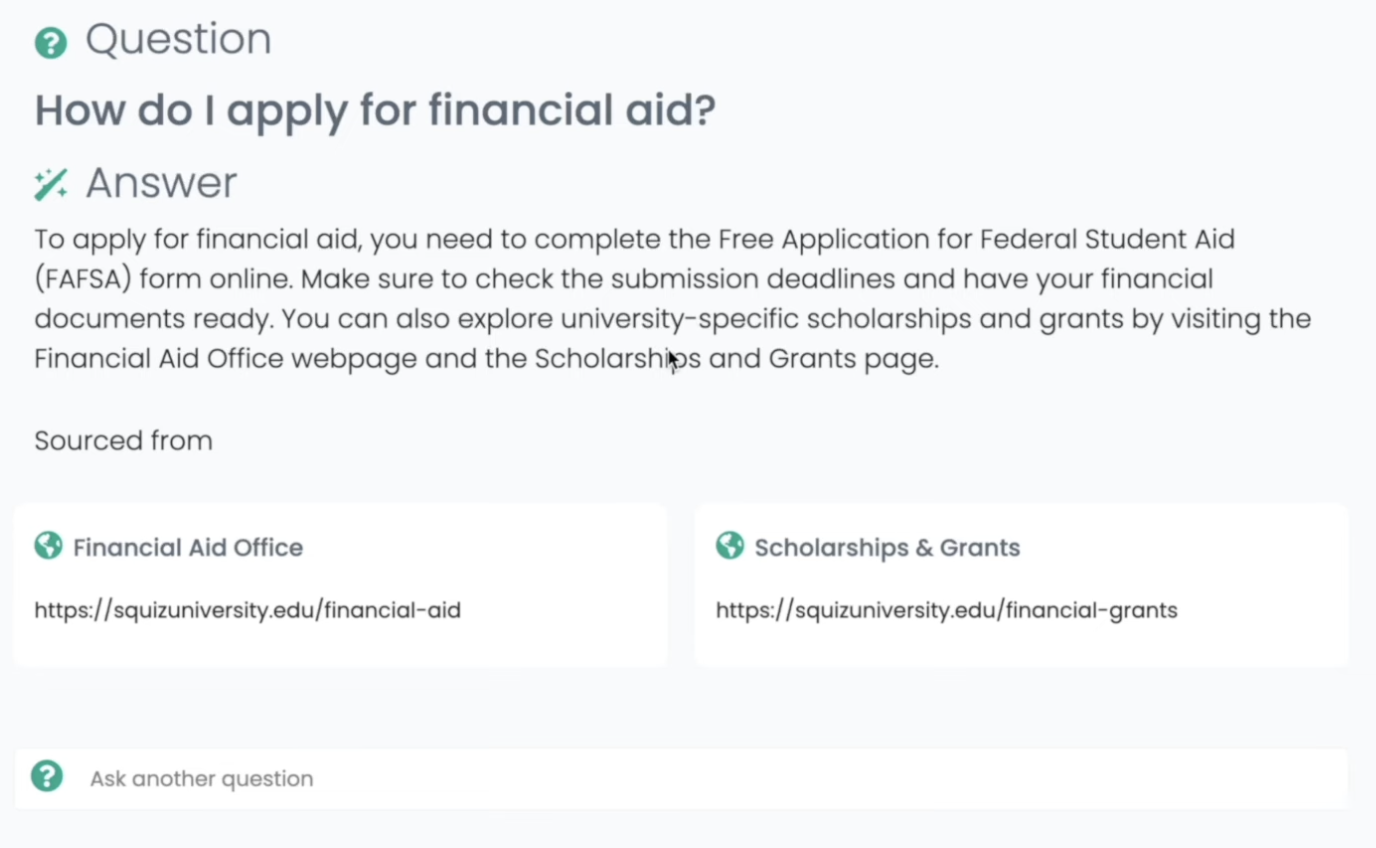Click the 'How do I apply for financial aid?' title
Screen dimensions: 1376x848
click(x=375, y=110)
